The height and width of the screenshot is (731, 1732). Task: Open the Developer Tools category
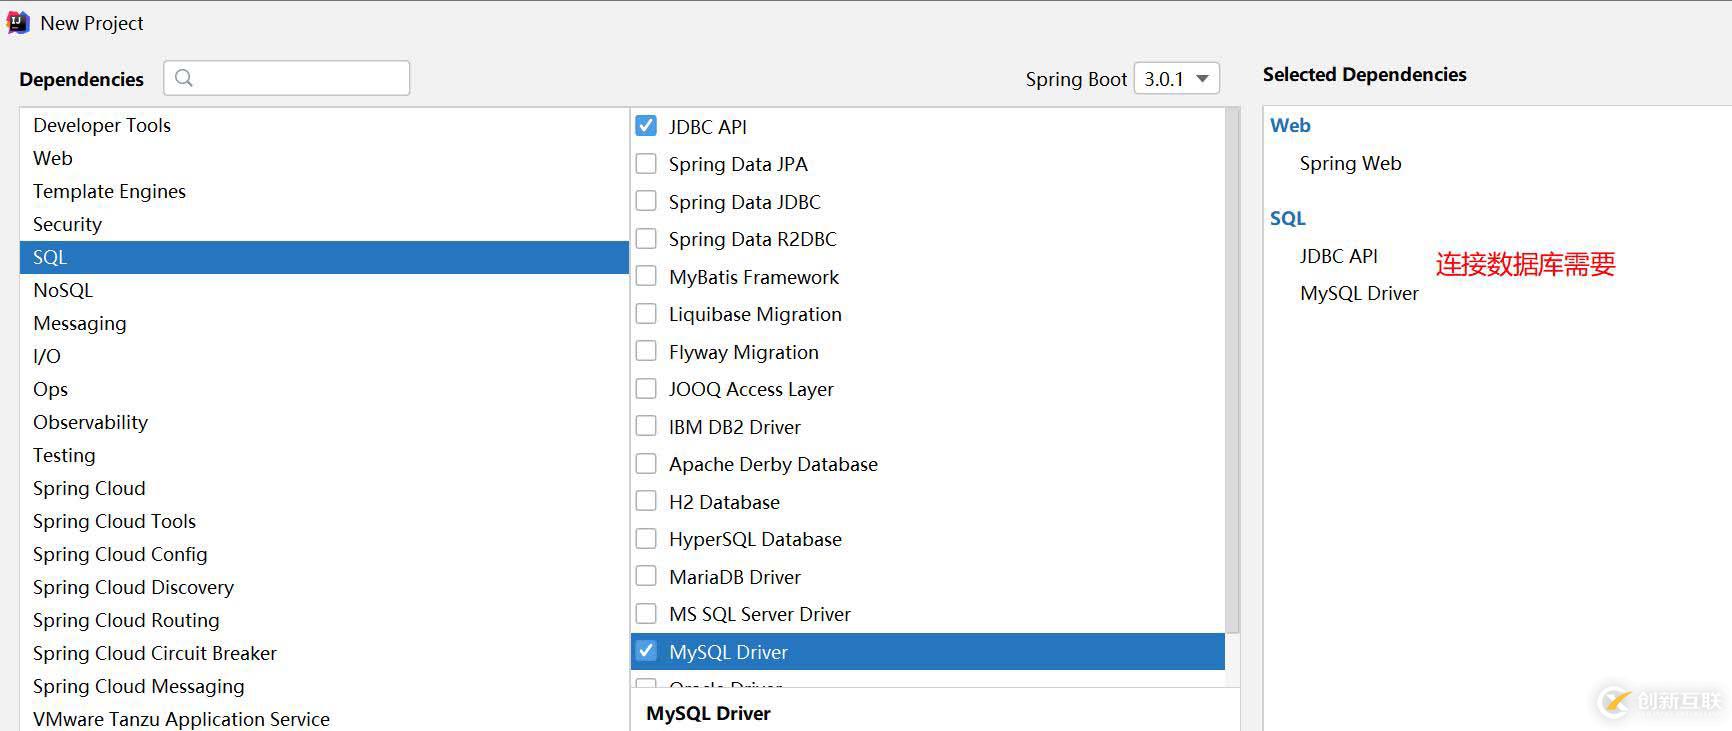102,125
